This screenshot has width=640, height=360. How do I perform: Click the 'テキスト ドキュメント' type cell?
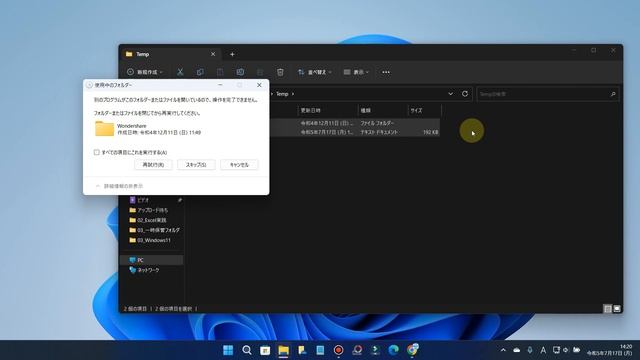click(379, 132)
